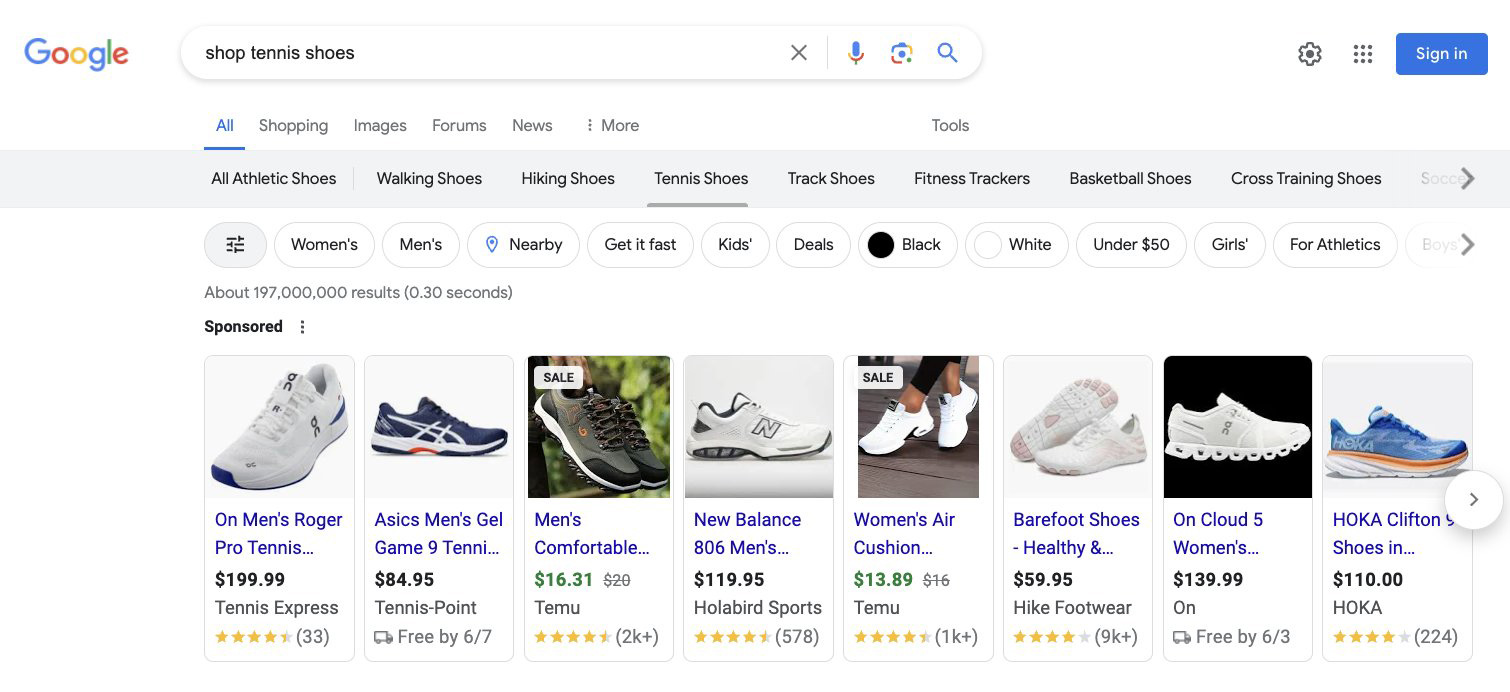Open Google apps grid menu
Screen dimensions: 1510x692
tap(1362, 54)
